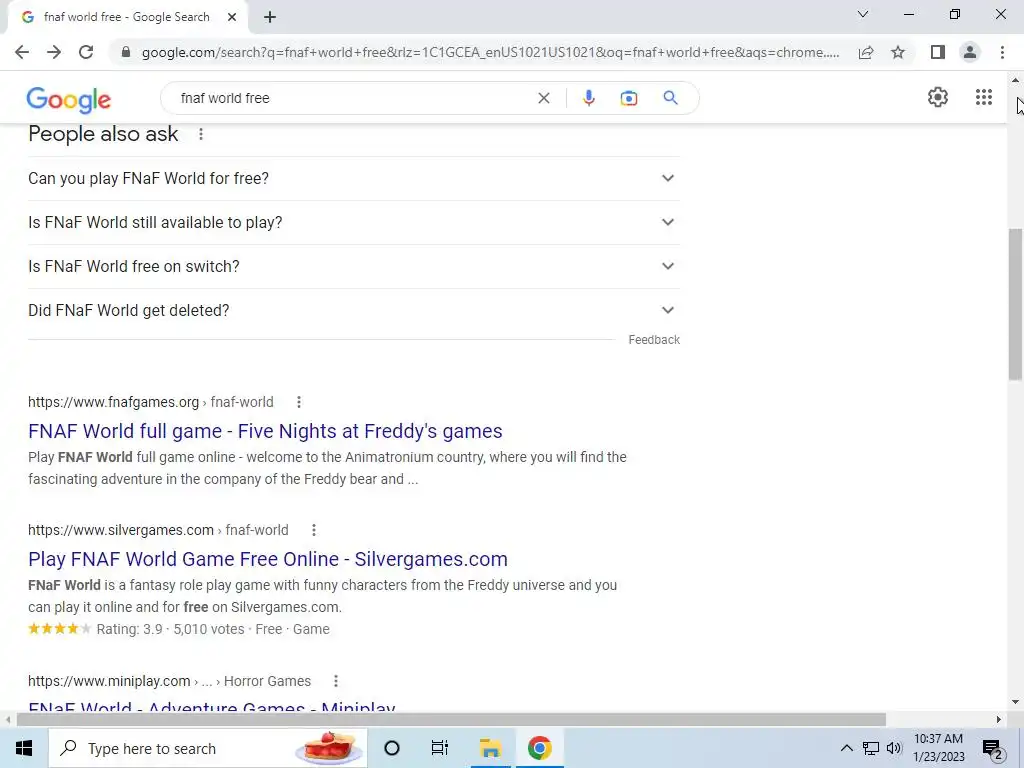Open the Google apps grid
1024x768 pixels.
(x=984, y=97)
